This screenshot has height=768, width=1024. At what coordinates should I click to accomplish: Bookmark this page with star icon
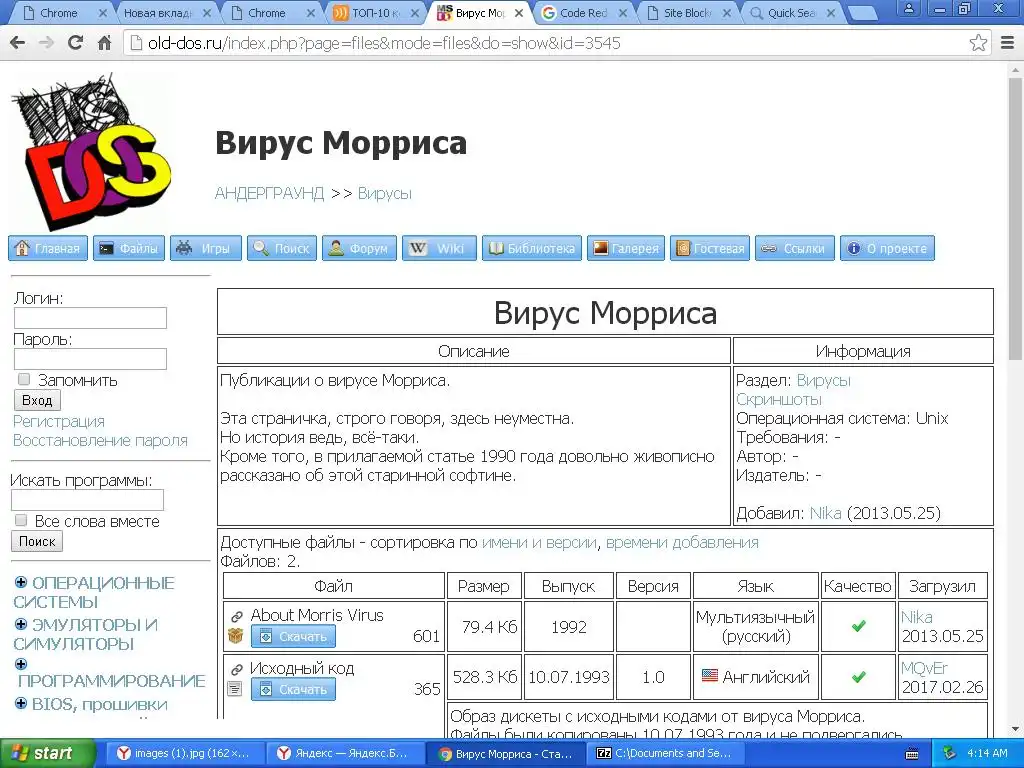(x=978, y=43)
